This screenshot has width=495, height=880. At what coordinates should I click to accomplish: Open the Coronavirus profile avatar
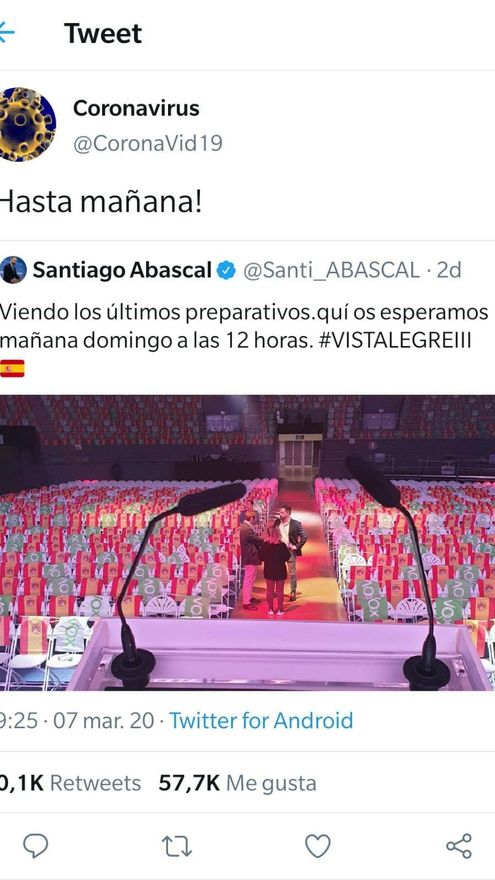pyautogui.click(x=28, y=125)
